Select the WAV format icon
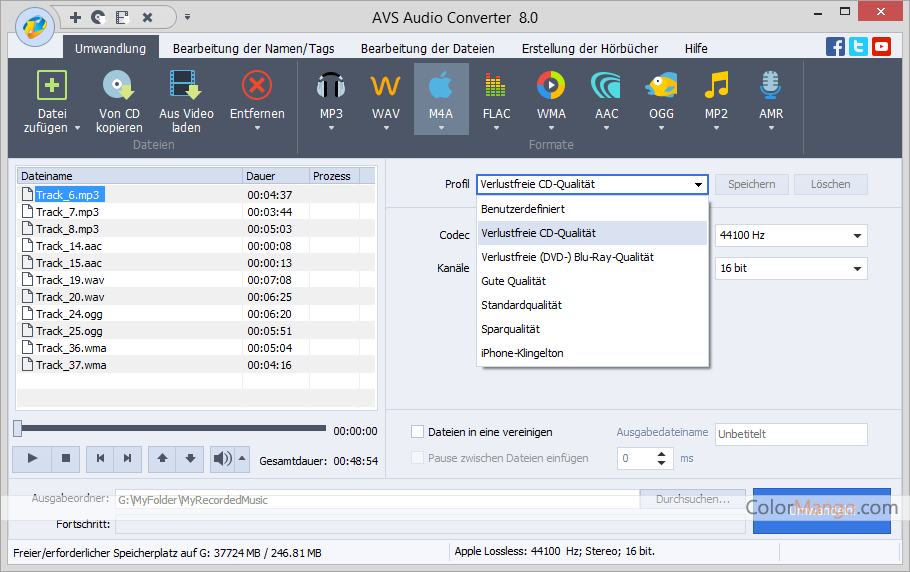The height and width of the screenshot is (572, 910). (386, 85)
